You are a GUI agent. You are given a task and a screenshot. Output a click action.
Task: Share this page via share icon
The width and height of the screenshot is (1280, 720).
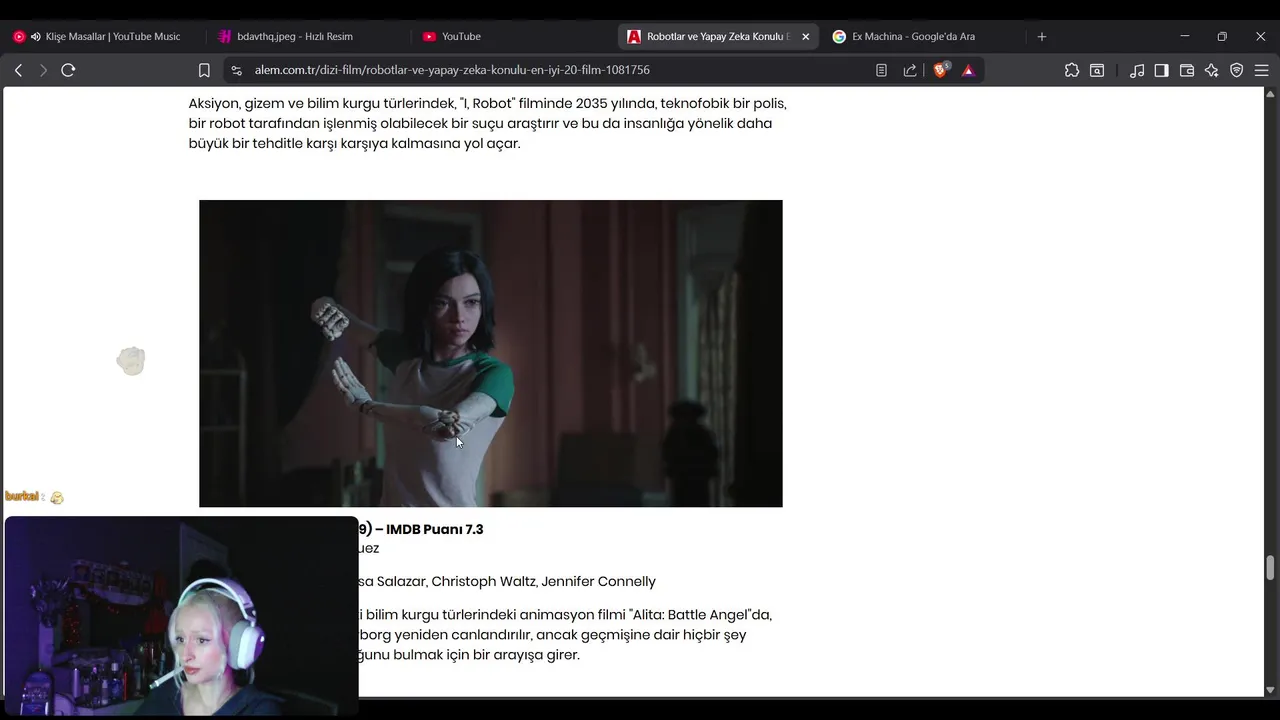910,70
